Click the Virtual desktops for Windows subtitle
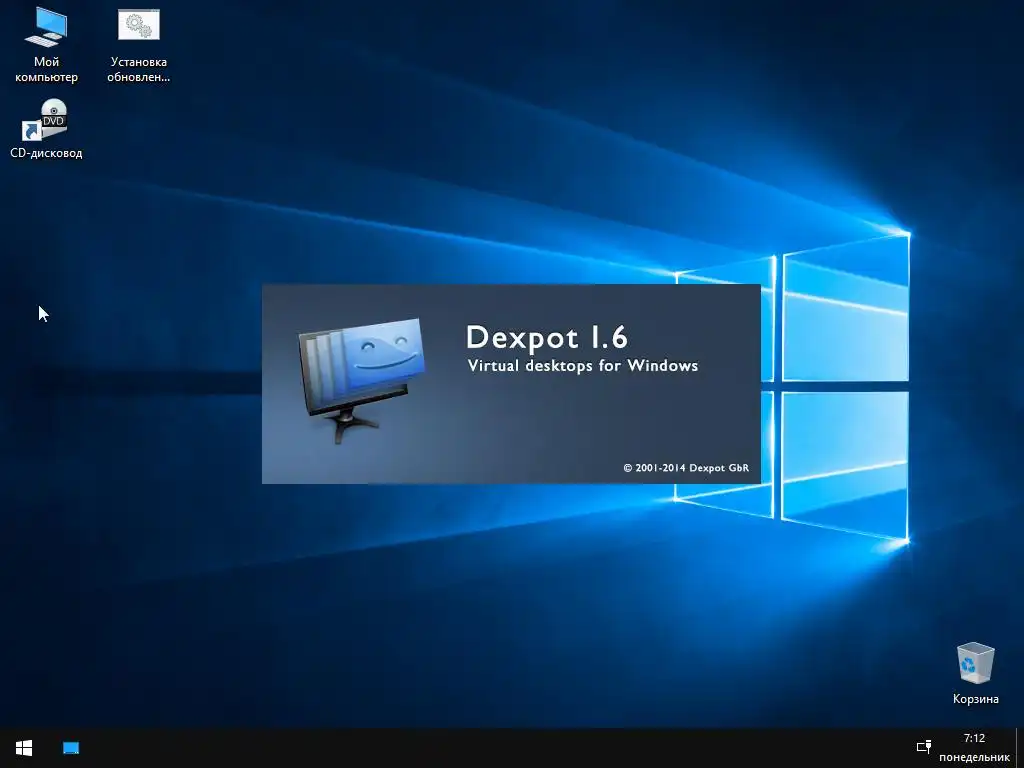The width and height of the screenshot is (1024, 768). [x=583, y=366]
